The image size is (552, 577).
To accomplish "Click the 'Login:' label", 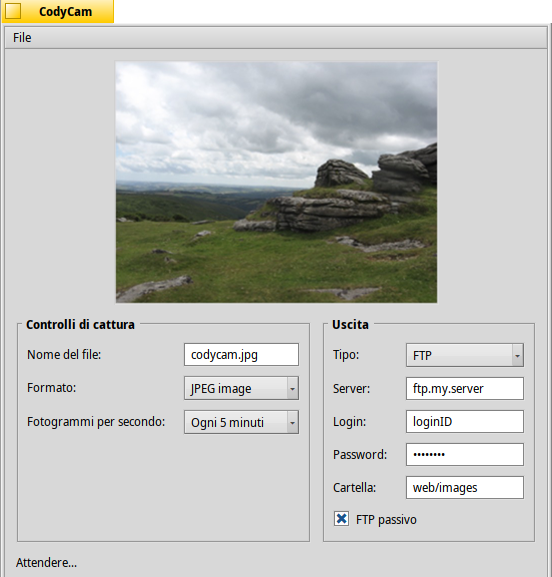I will pyautogui.click(x=350, y=422).
